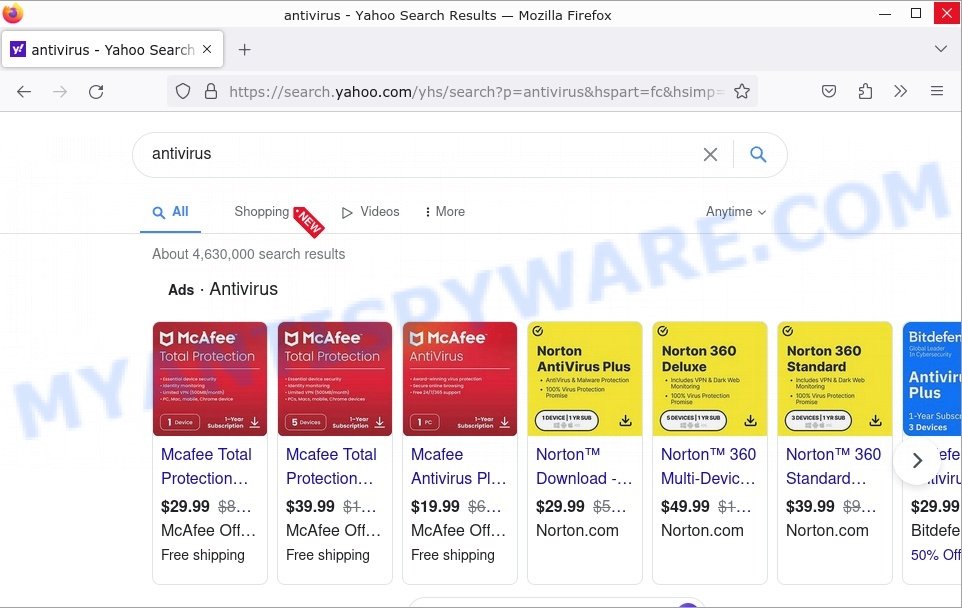Reload the current page

(x=96, y=92)
